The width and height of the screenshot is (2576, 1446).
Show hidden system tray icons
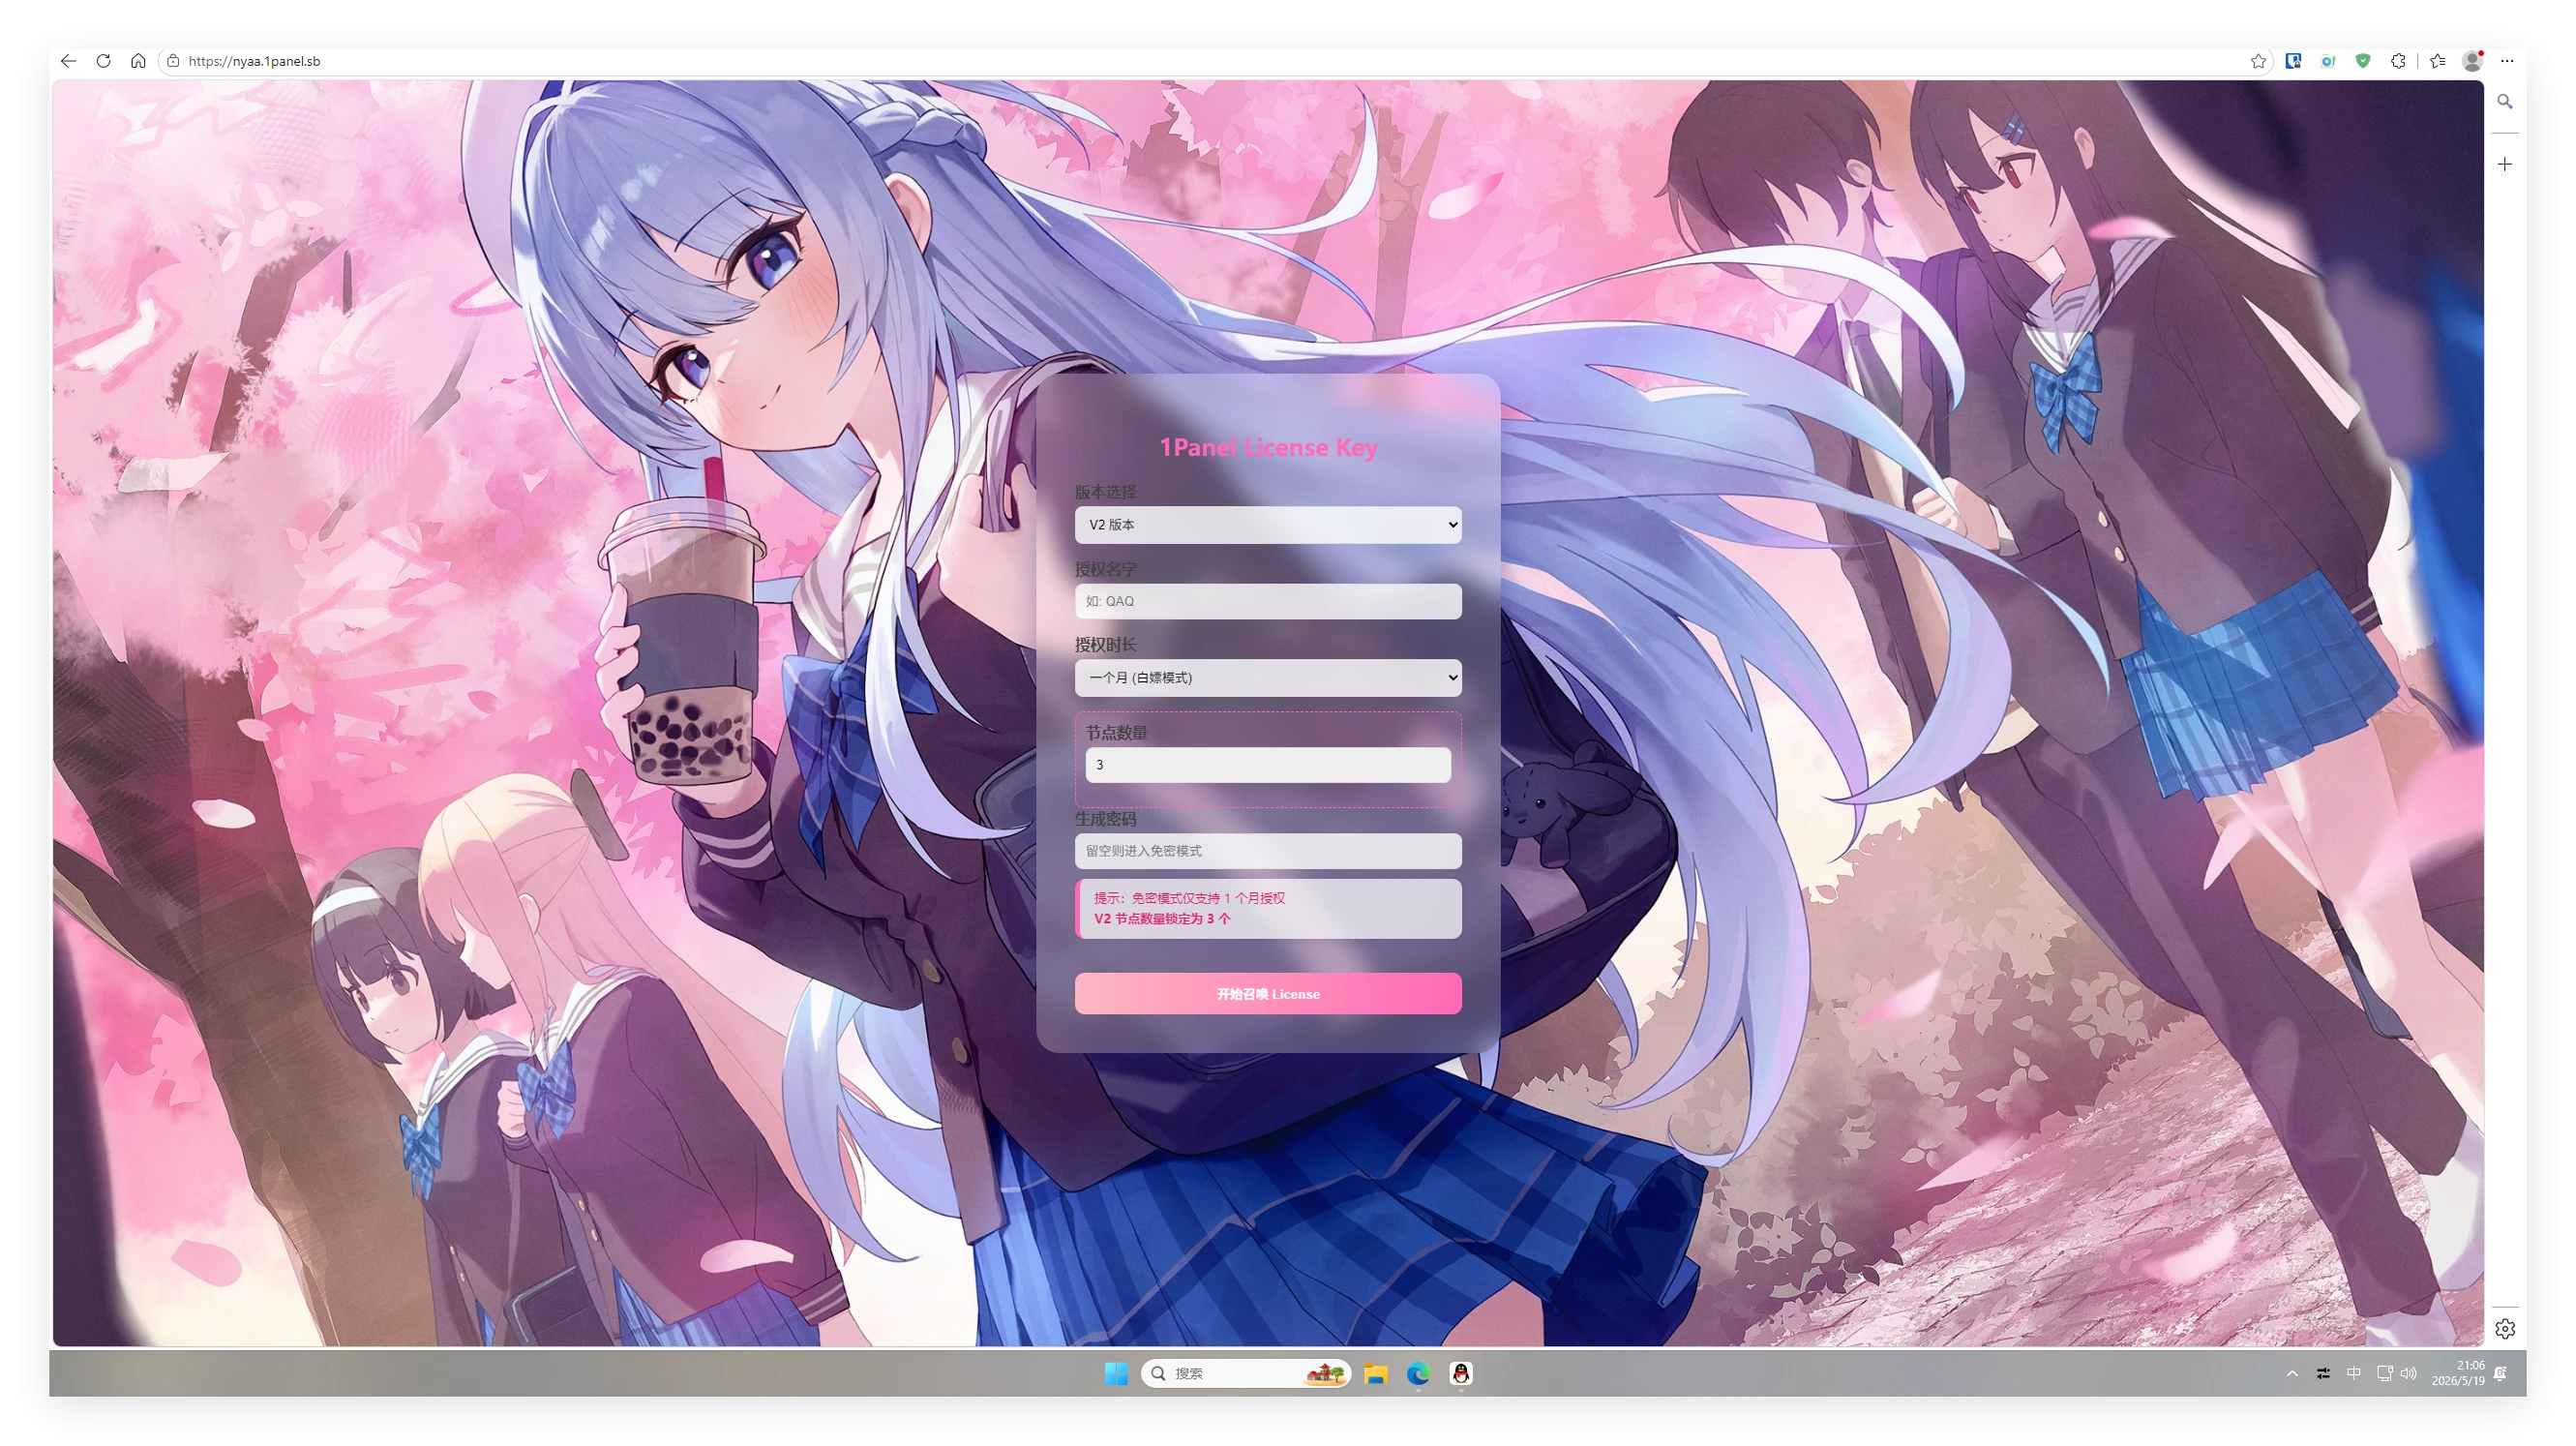coord(2292,1373)
